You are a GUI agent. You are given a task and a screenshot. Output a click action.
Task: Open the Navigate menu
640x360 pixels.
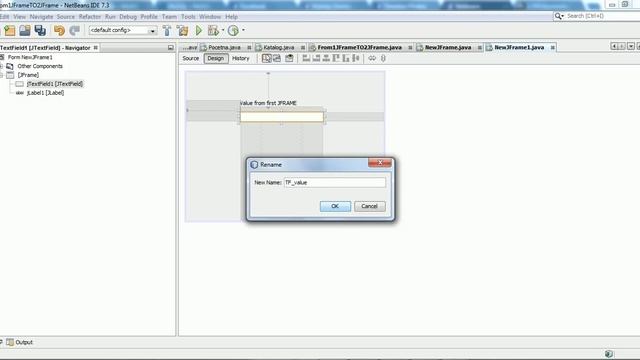tap(41, 17)
